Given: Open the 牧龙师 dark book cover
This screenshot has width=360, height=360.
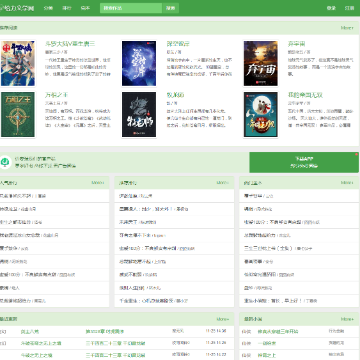Looking at the screenshot, I should click(139, 115).
